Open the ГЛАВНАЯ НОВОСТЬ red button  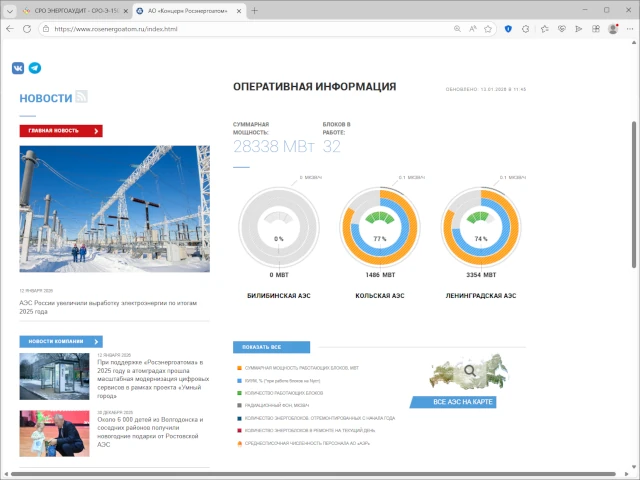click(x=61, y=131)
